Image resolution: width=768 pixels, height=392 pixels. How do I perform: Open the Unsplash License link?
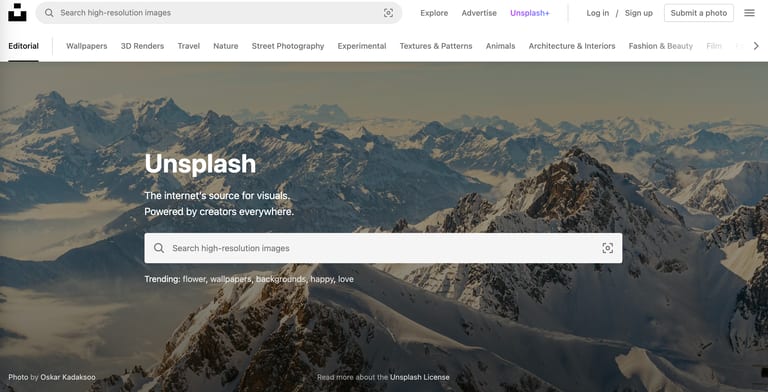coord(420,377)
